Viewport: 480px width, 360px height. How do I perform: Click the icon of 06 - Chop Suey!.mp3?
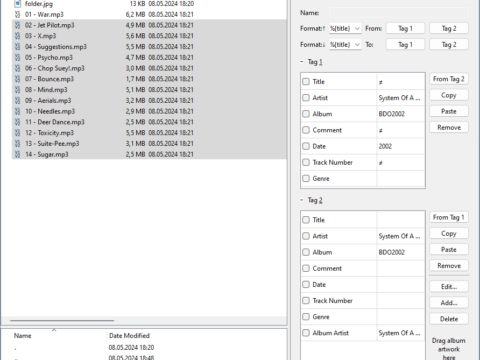click(x=18, y=68)
